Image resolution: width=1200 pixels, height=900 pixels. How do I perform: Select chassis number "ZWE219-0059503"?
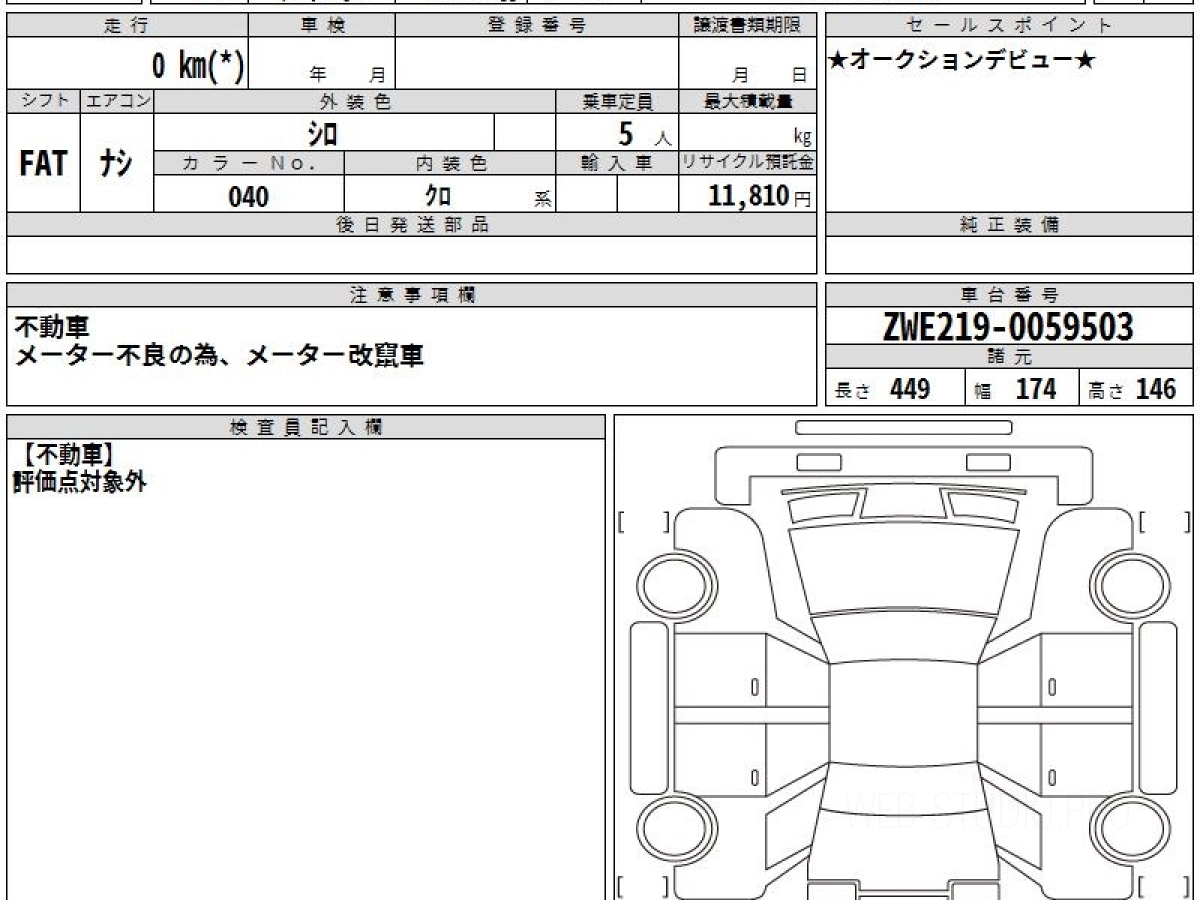click(1009, 326)
